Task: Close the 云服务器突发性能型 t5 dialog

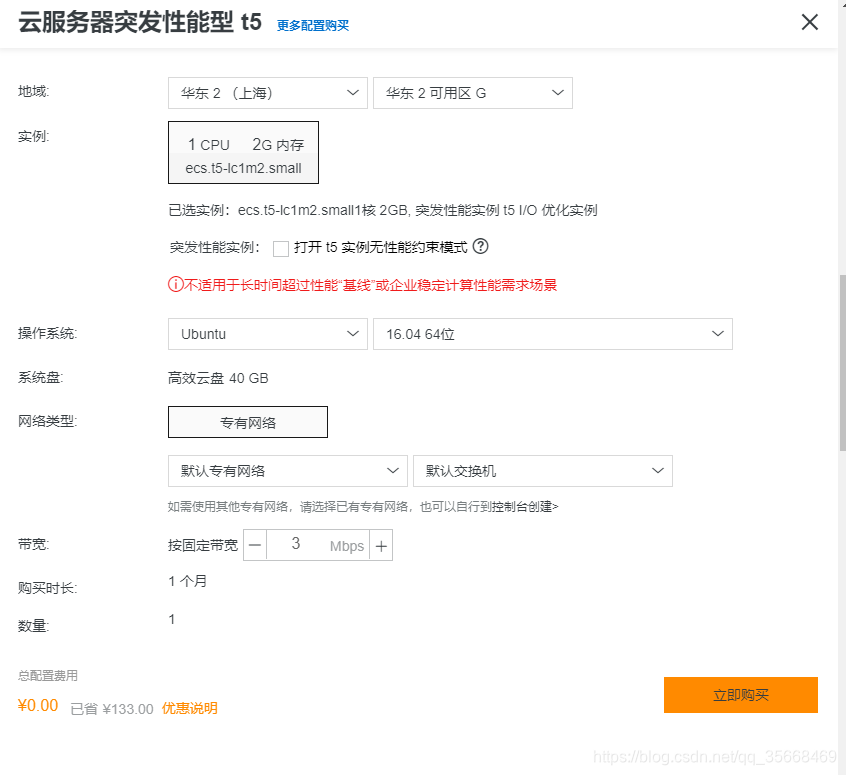Action: pyautogui.click(x=809, y=22)
